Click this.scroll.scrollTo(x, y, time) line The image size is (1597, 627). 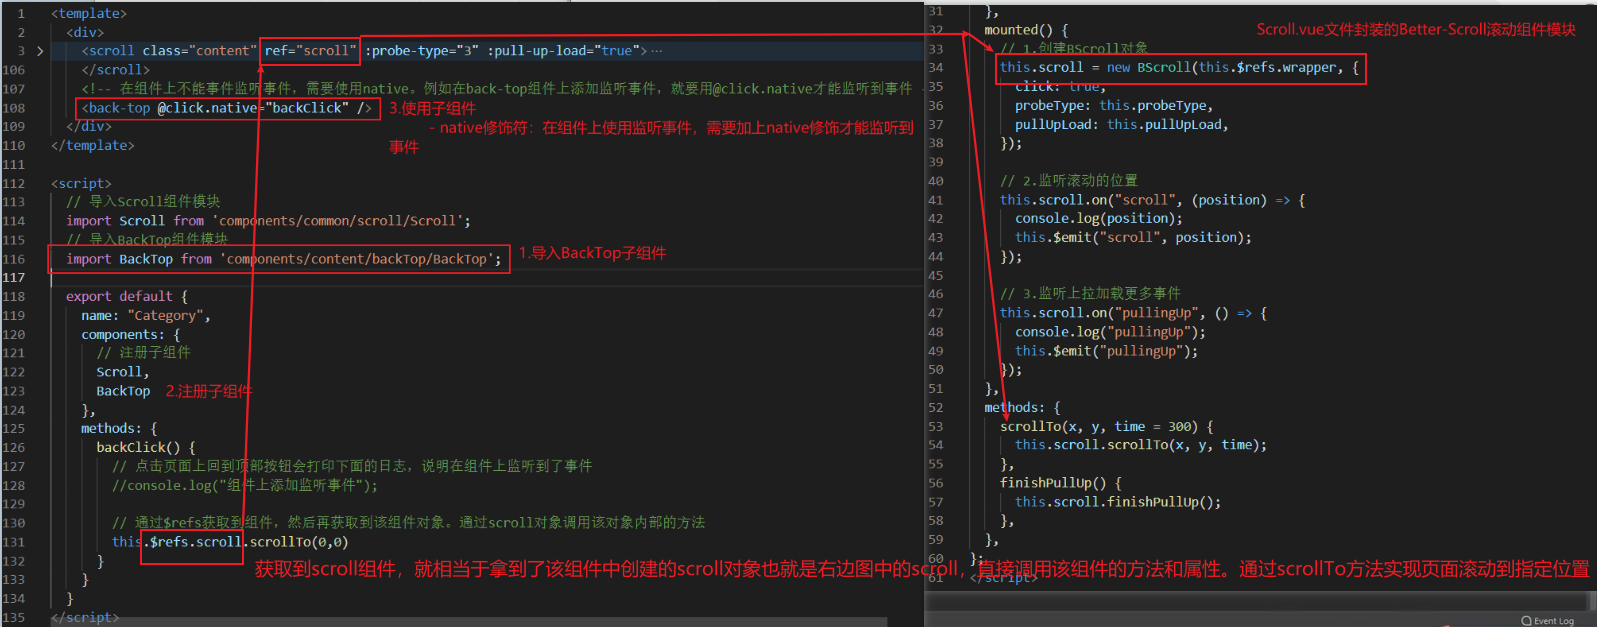(x=1141, y=445)
